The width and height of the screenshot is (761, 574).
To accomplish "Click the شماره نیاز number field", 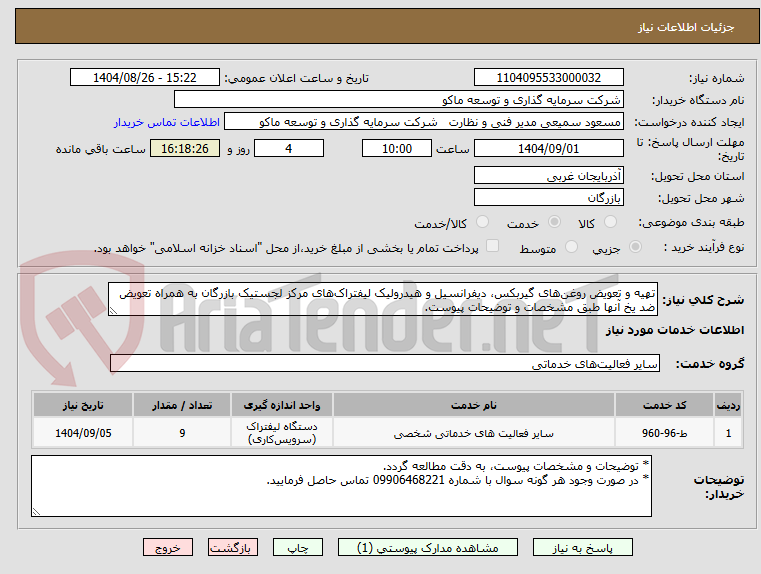I will [x=548, y=77].
